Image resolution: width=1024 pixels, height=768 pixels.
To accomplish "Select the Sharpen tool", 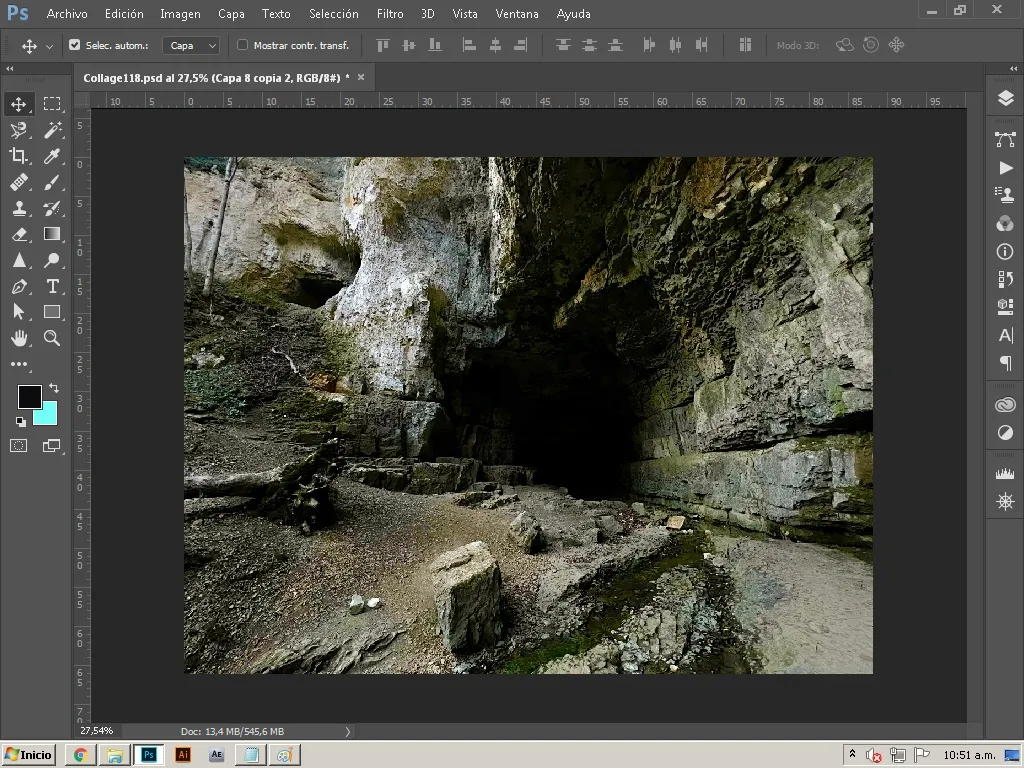I will [18, 261].
